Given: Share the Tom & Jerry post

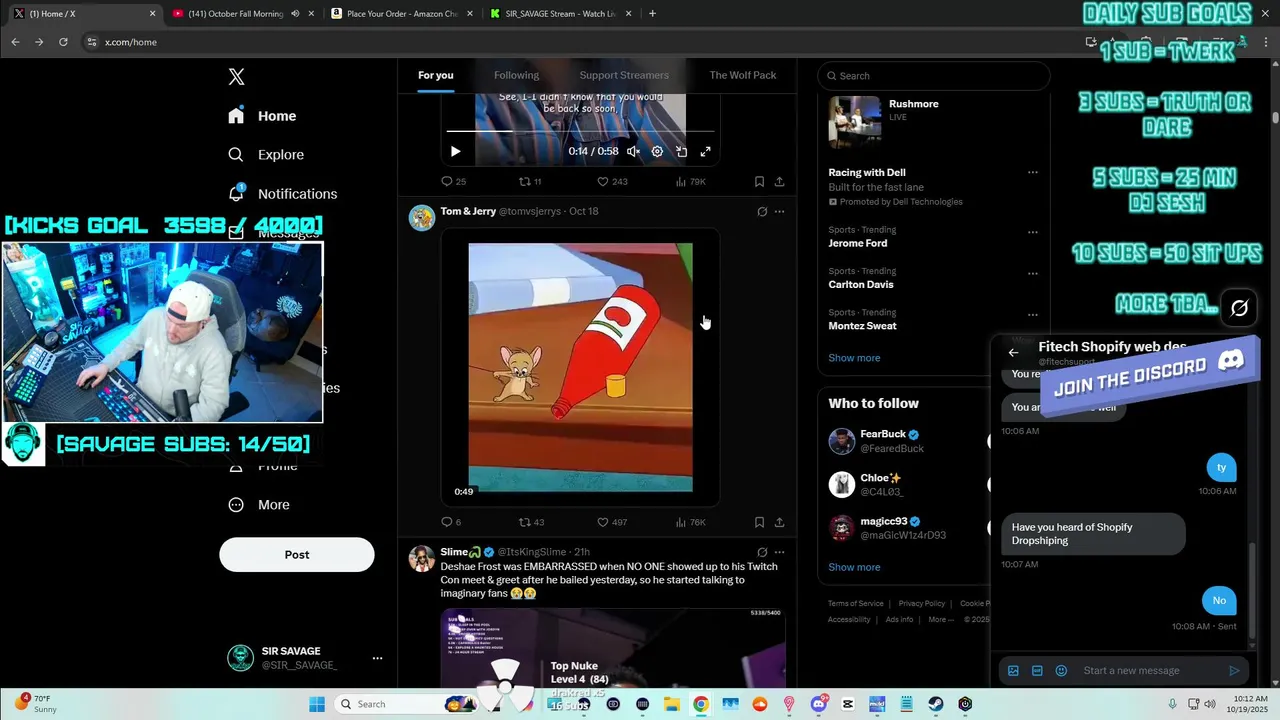Looking at the screenshot, I should pyautogui.click(x=779, y=522).
